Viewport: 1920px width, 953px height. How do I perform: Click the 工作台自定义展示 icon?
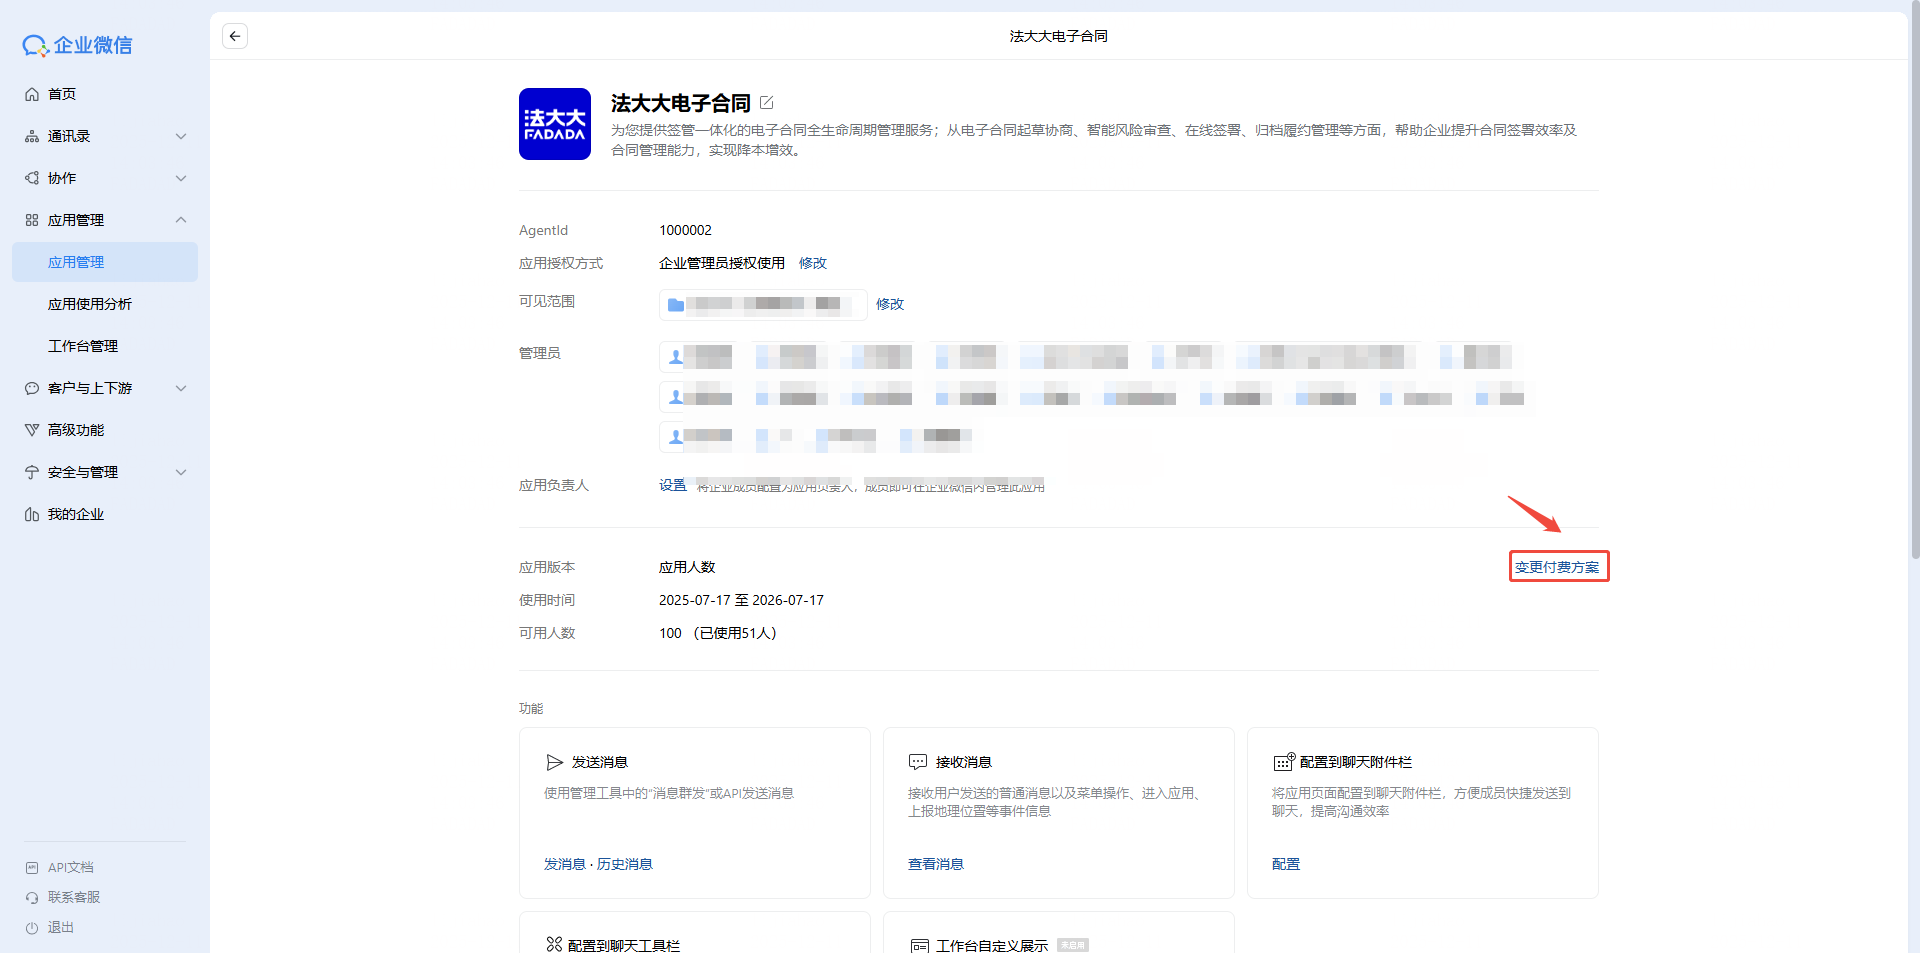920,945
